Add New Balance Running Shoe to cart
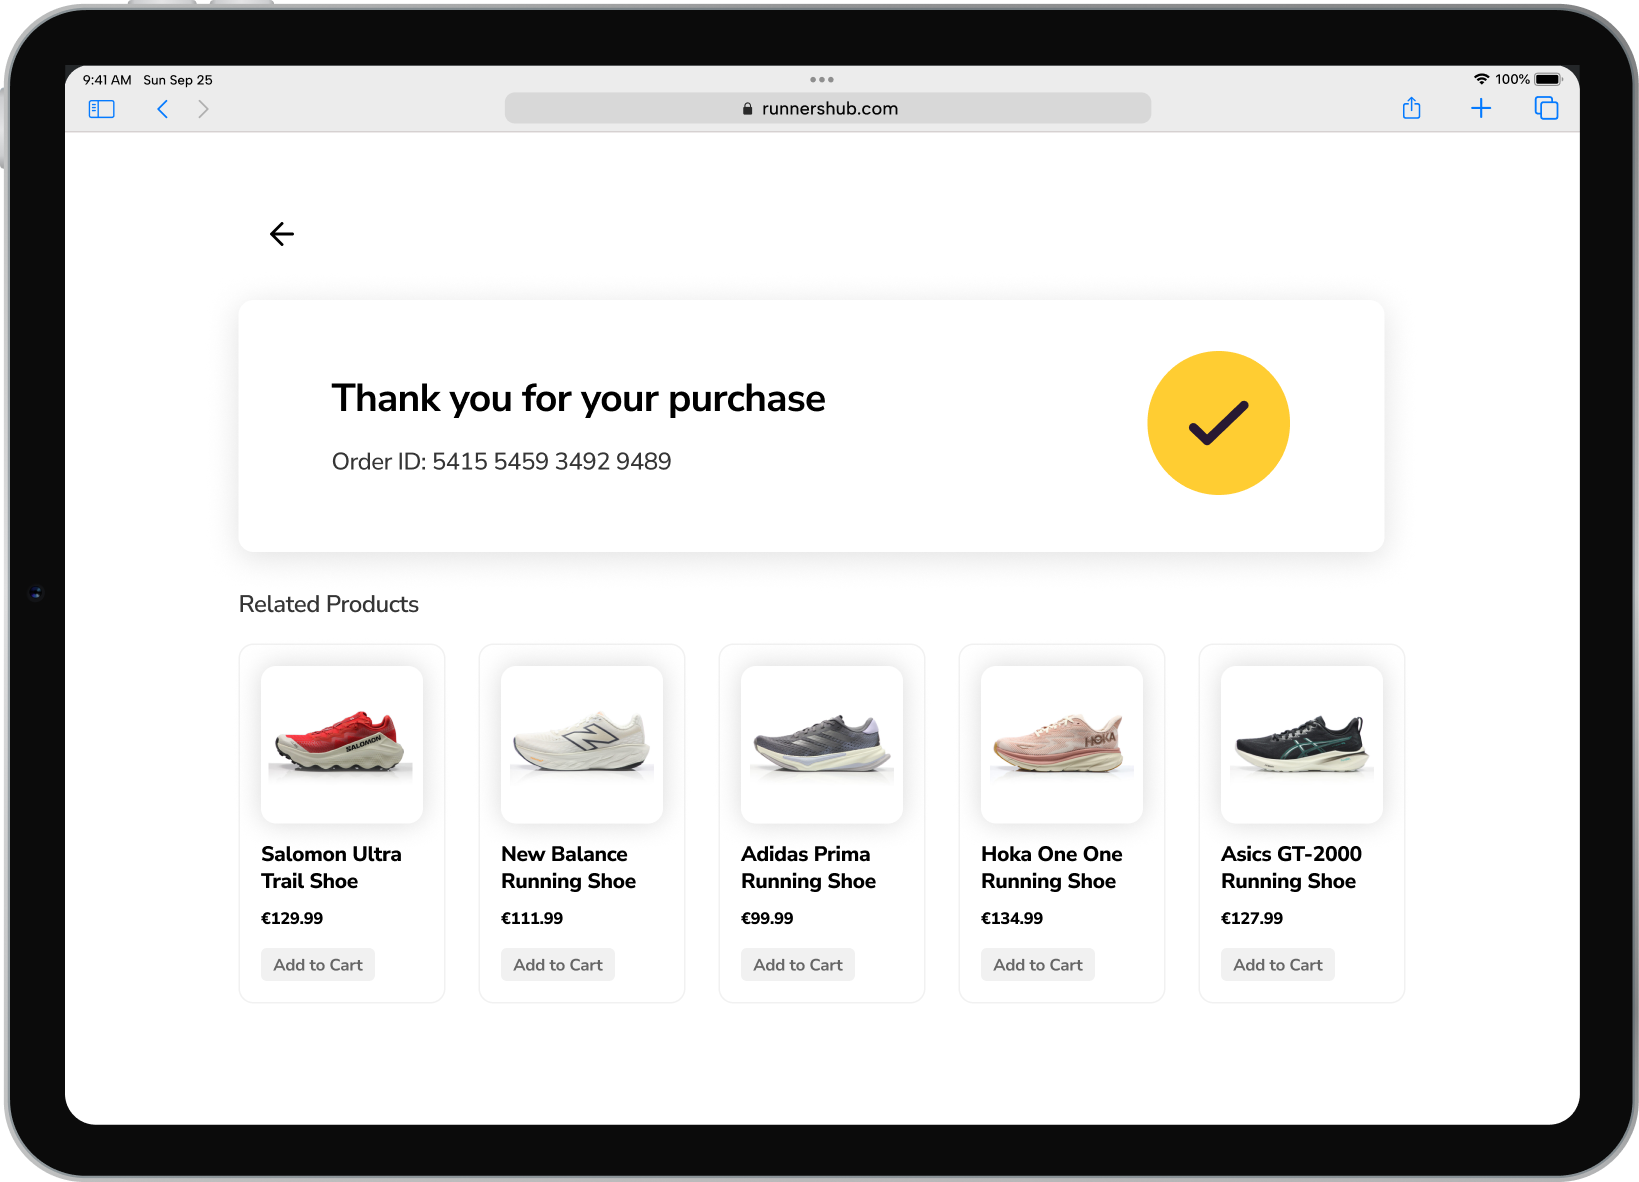 tap(558, 965)
